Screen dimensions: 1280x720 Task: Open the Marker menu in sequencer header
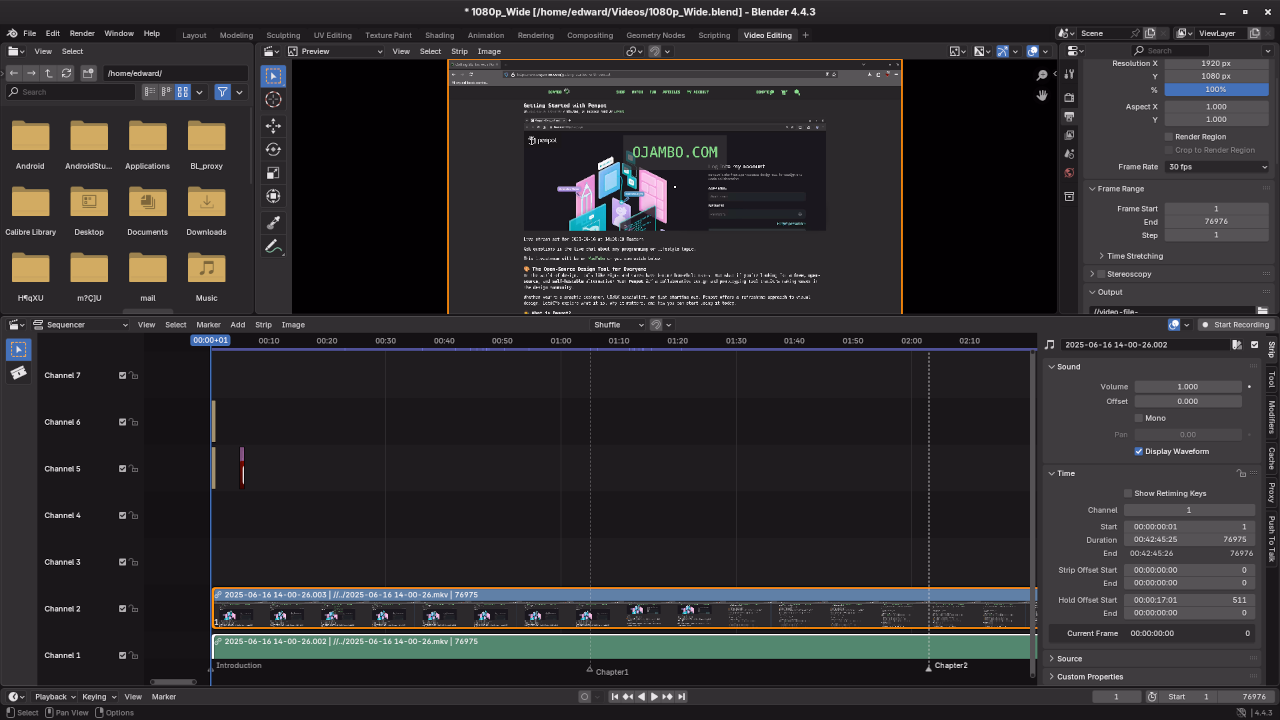[208, 325]
